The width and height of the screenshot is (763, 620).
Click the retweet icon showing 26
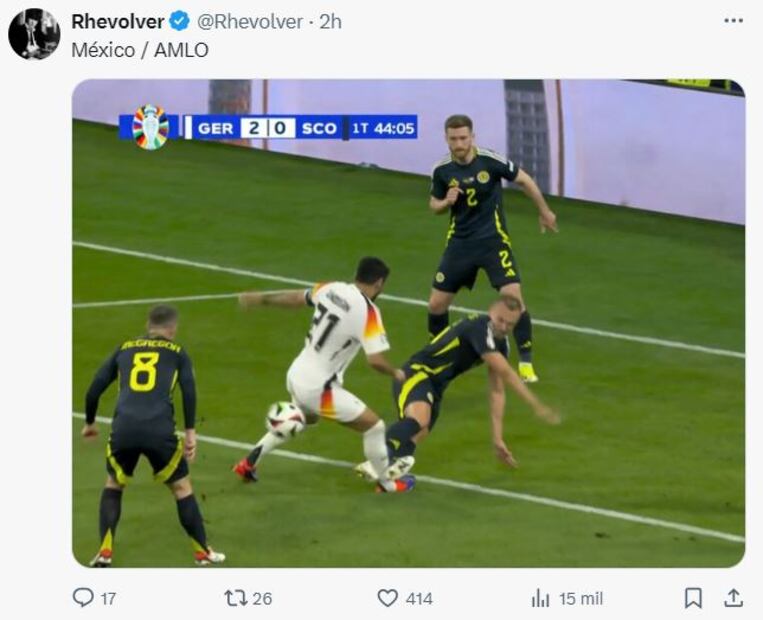236,598
